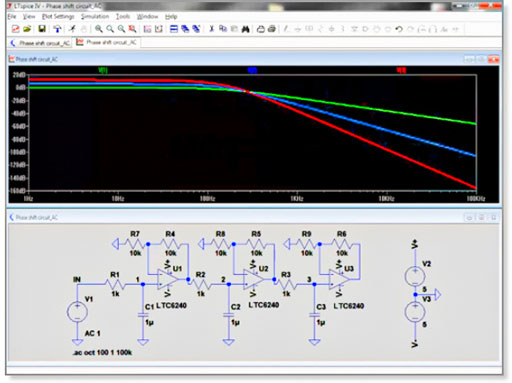Viewport: 512px width, 383px height.
Task: Click the Print icon
Action: [272, 29]
